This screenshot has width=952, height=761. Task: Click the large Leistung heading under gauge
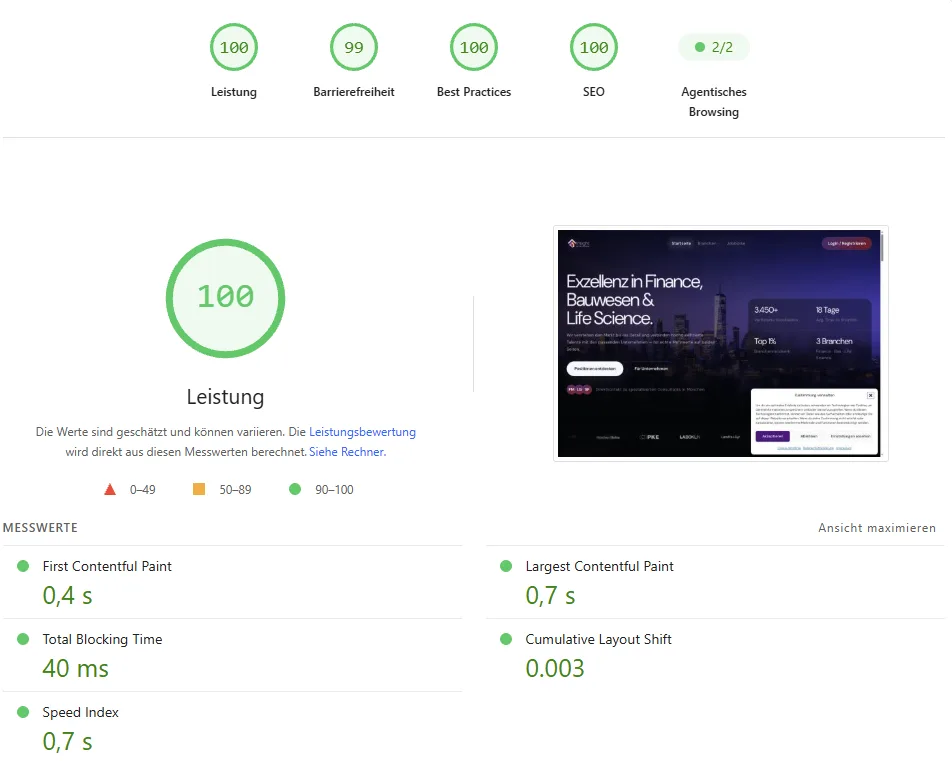(225, 397)
